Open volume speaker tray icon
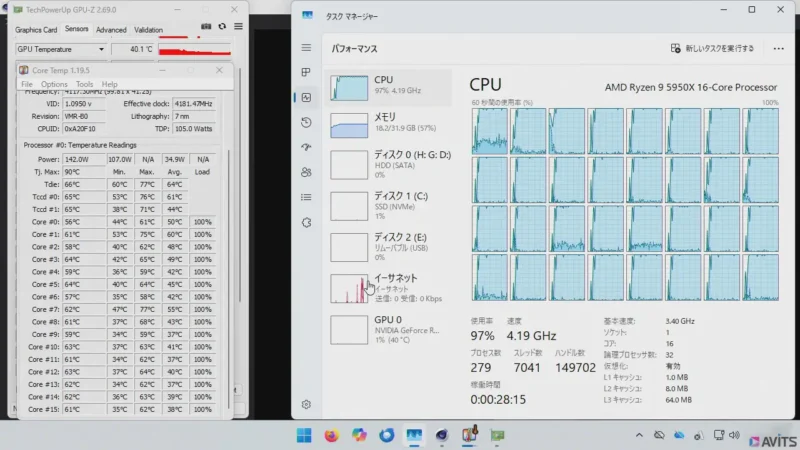Viewport: 800px width, 450px height. tap(734, 435)
